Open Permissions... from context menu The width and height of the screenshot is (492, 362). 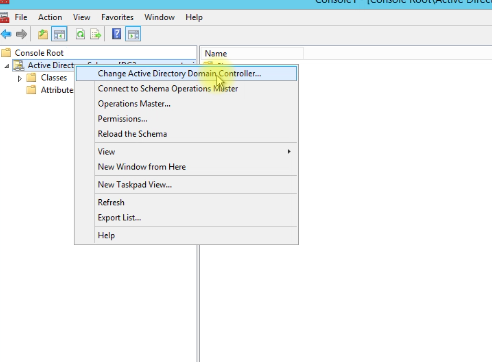(x=186, y=119)
